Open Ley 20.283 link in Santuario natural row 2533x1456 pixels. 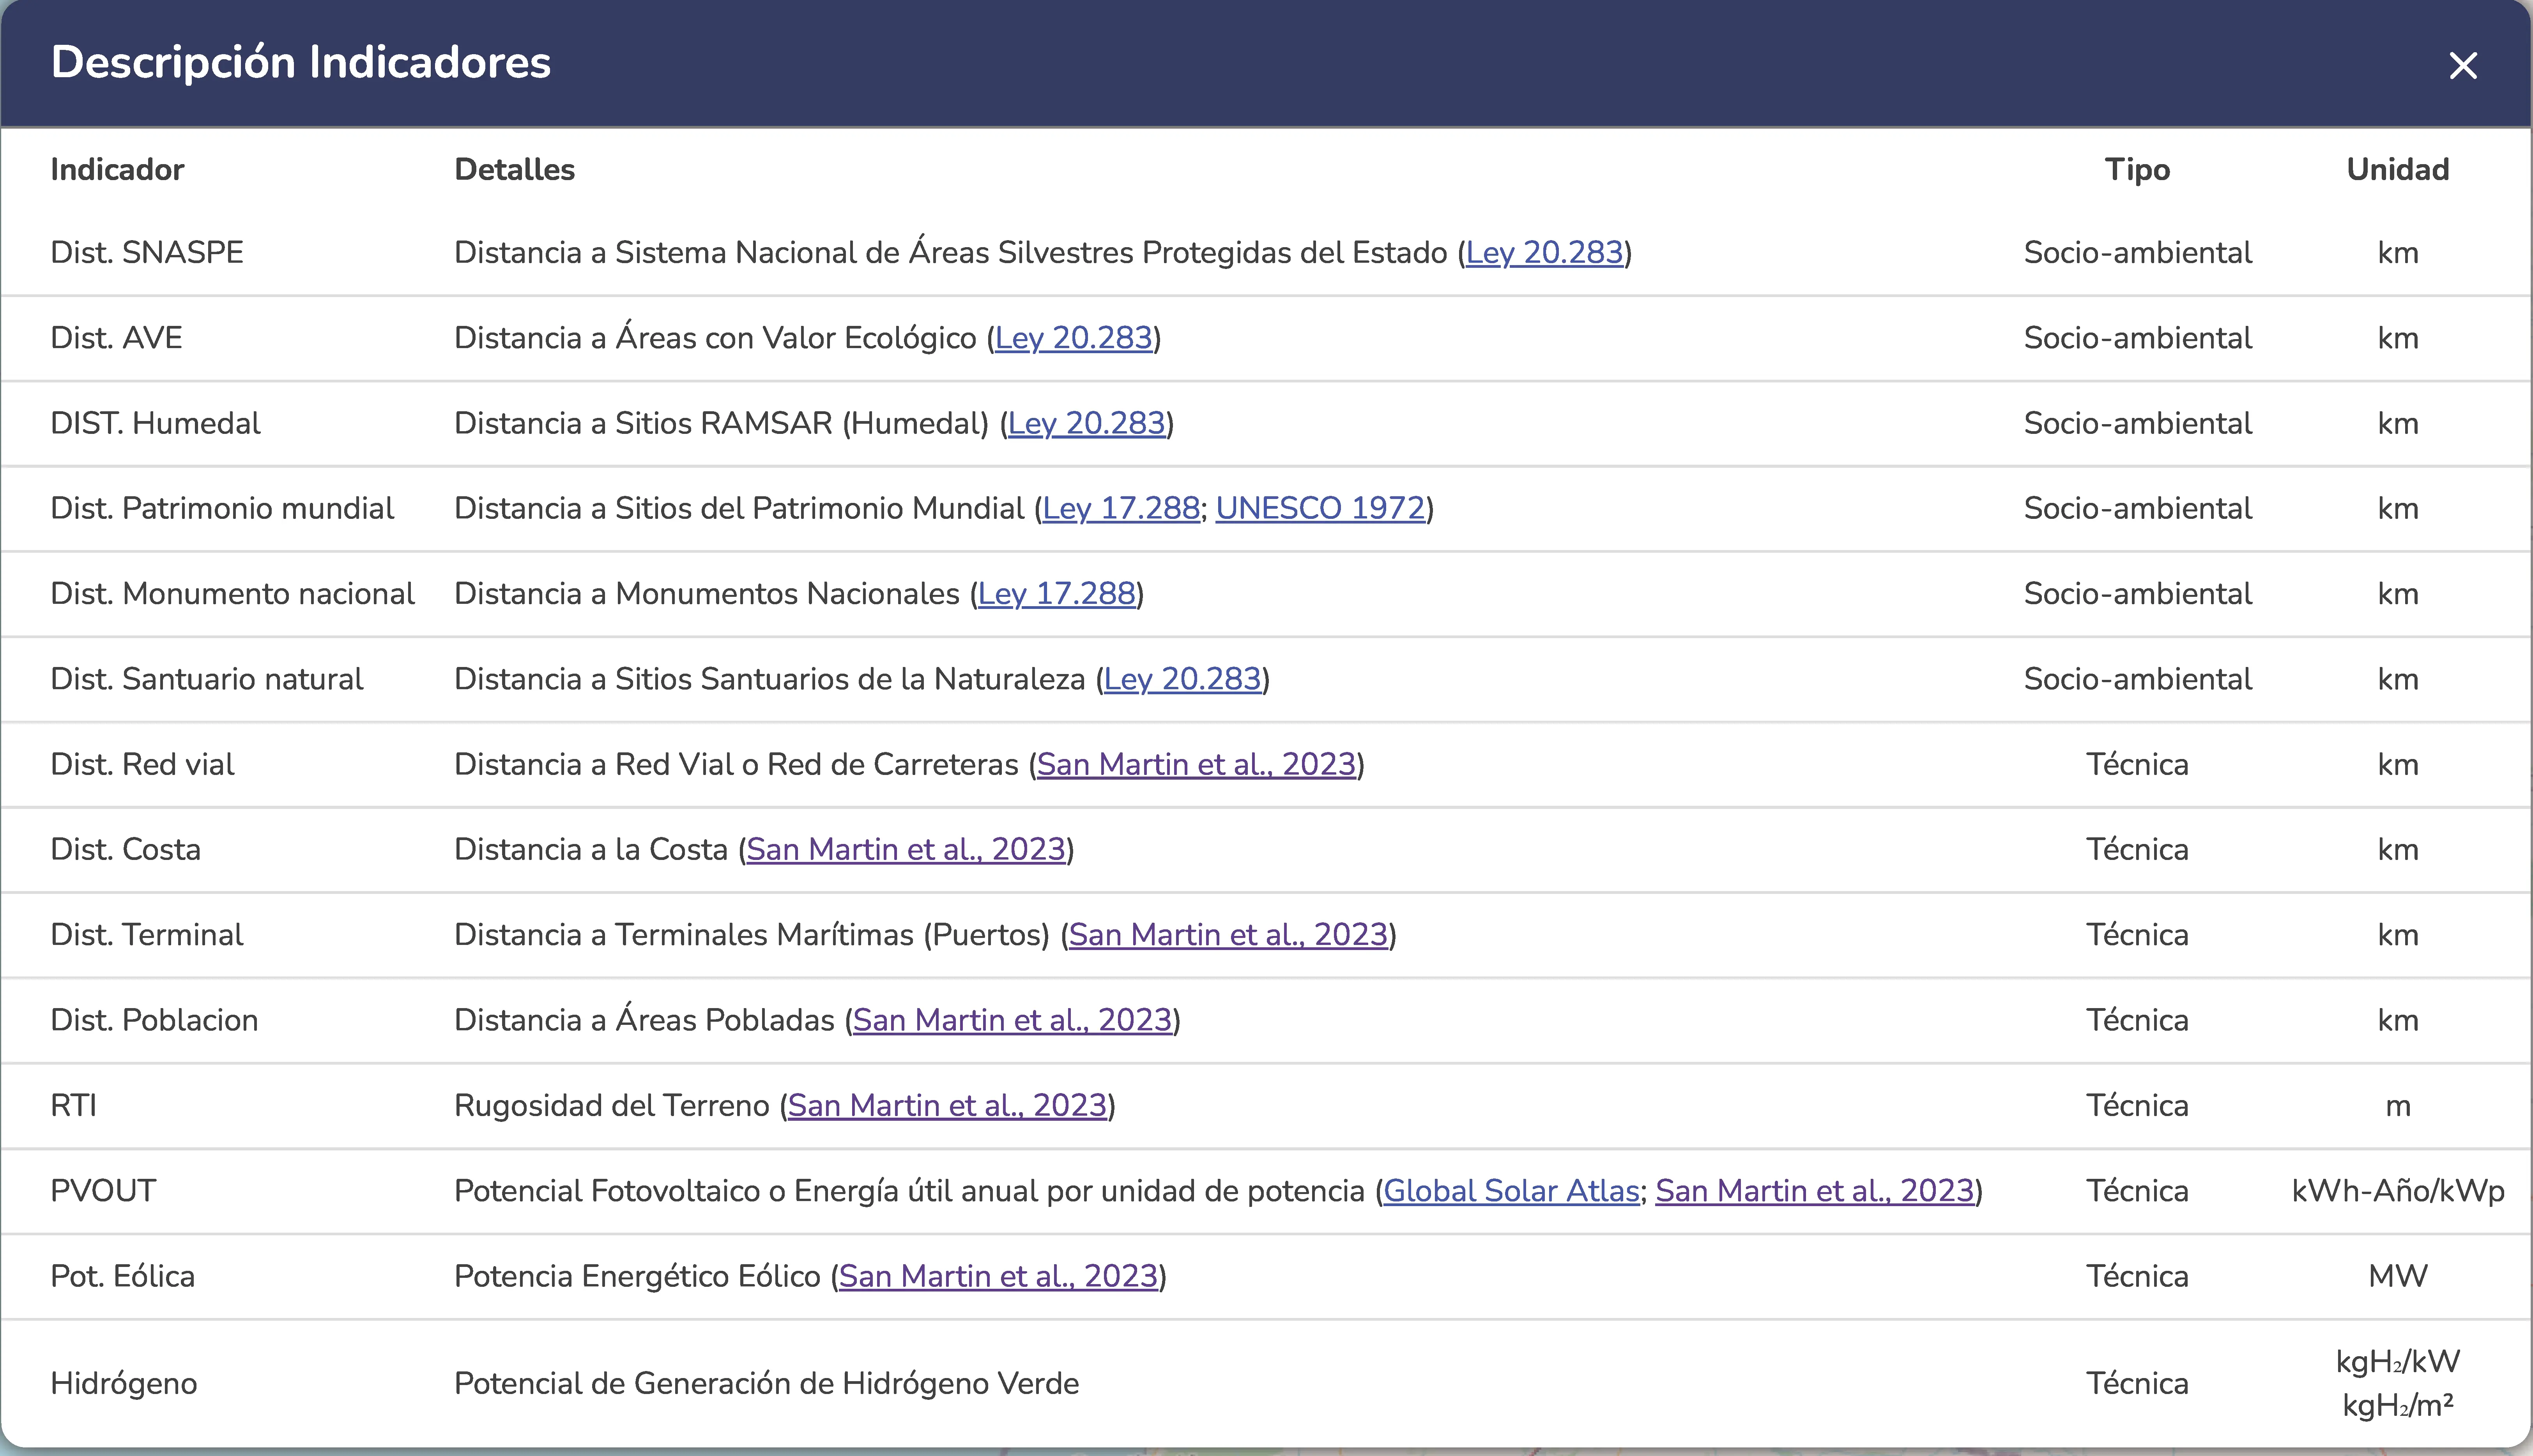(x=1183, y=680)
